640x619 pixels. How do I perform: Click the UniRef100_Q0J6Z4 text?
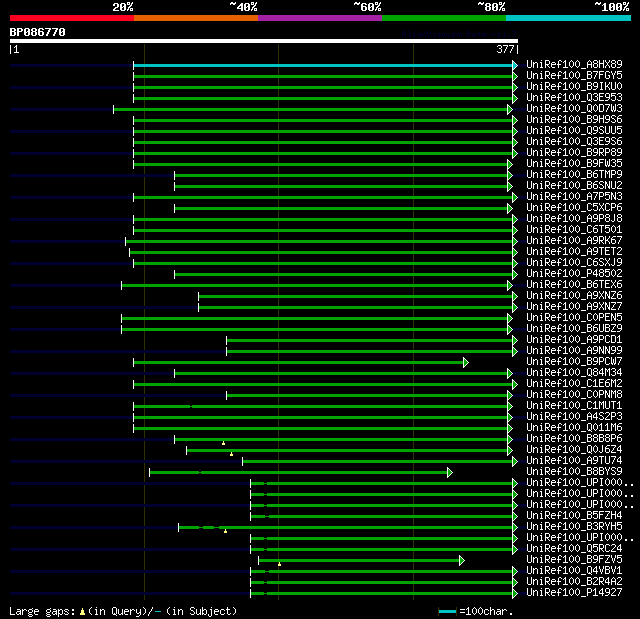(574, 450)
